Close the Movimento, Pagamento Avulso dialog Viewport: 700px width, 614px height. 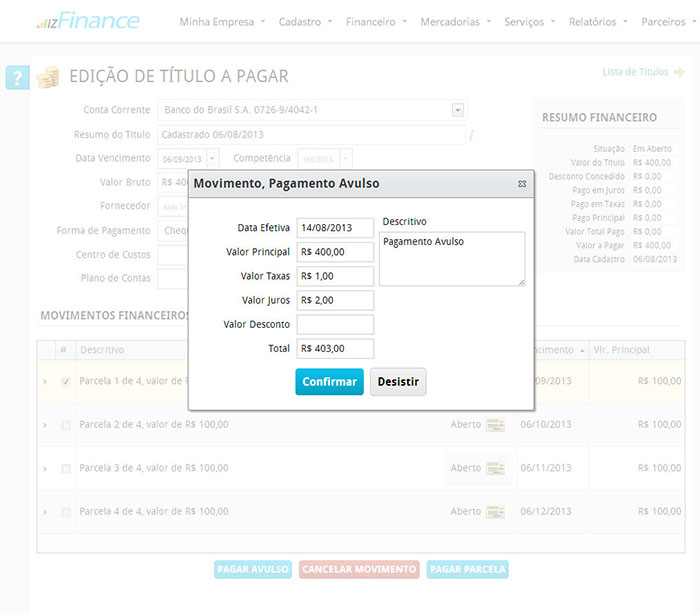pos(522,184)
